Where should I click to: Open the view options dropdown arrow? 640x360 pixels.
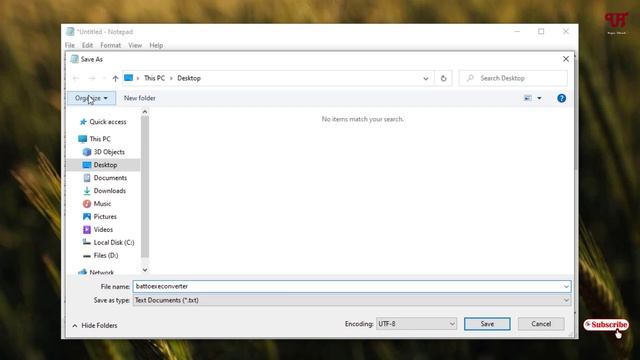tap(539, 98)
